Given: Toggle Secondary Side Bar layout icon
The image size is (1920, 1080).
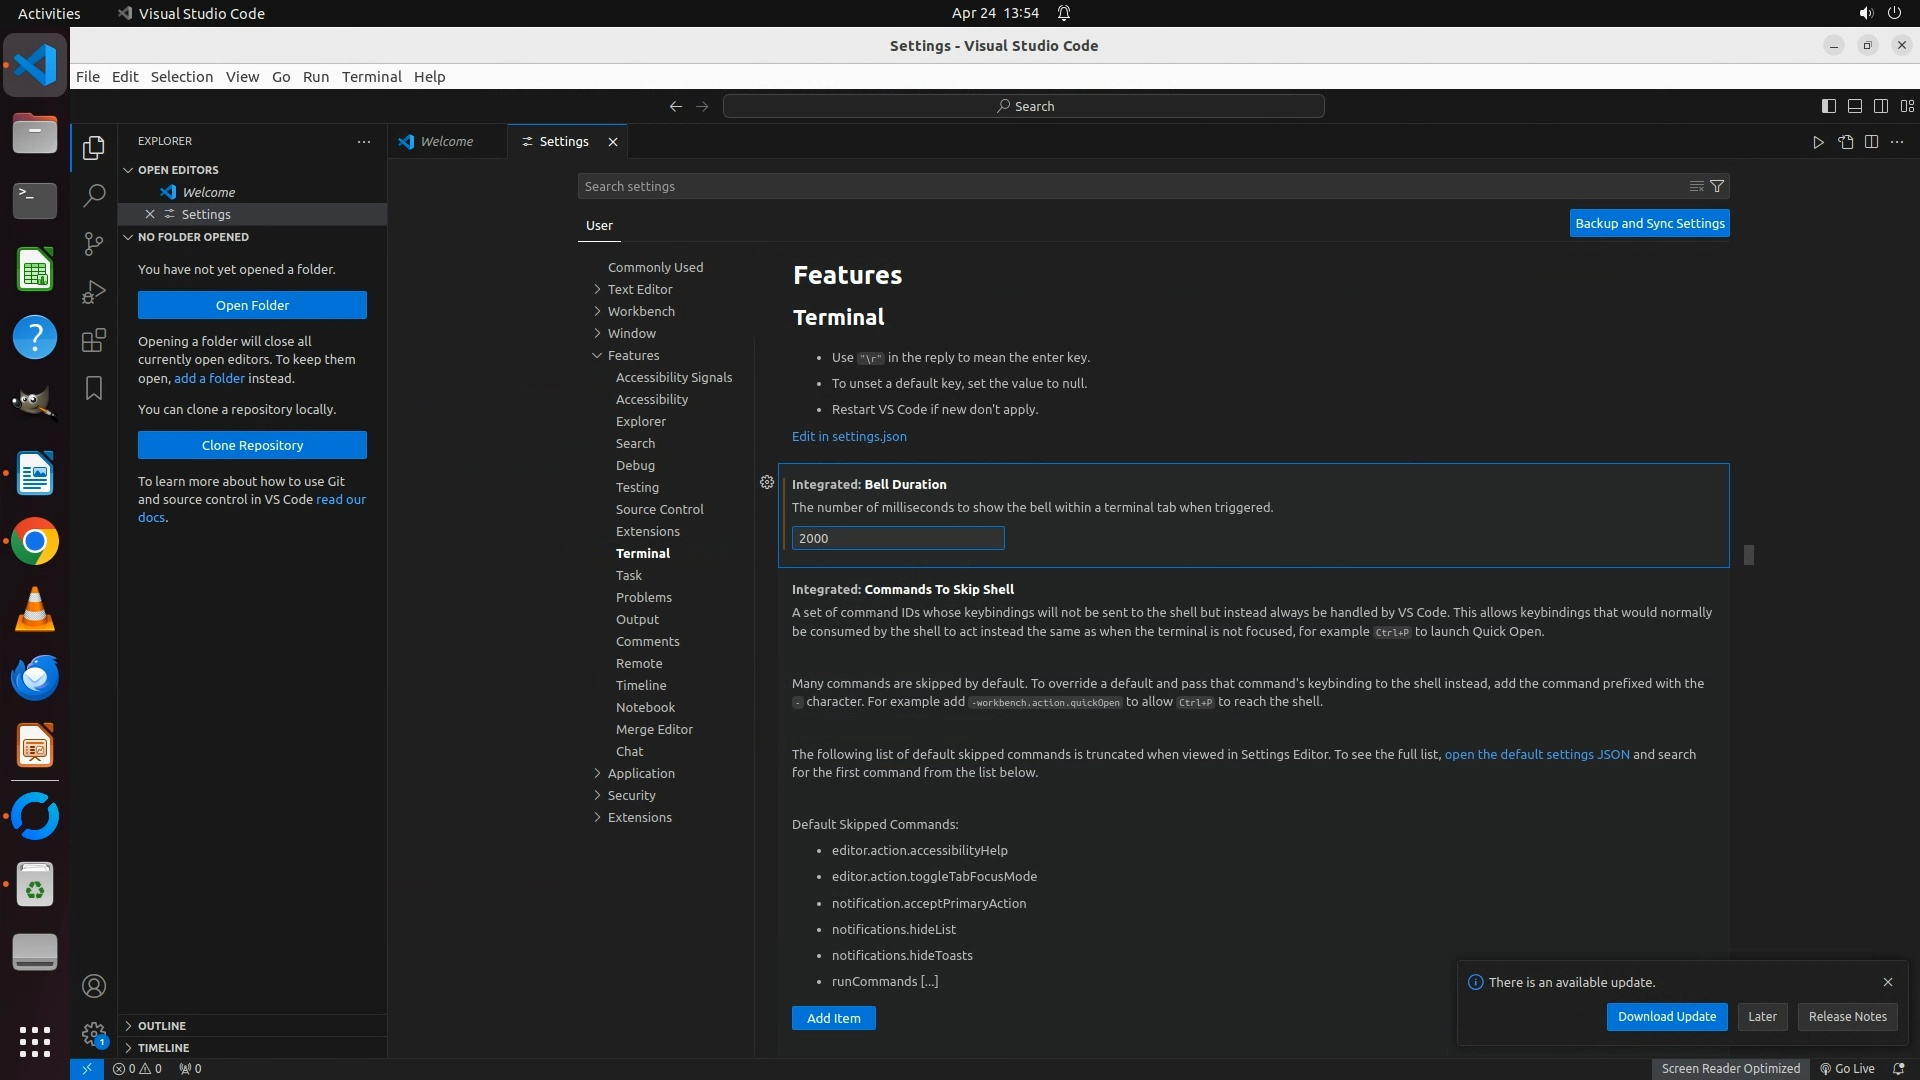Looking at the screenshot, I should point(1880,106).
